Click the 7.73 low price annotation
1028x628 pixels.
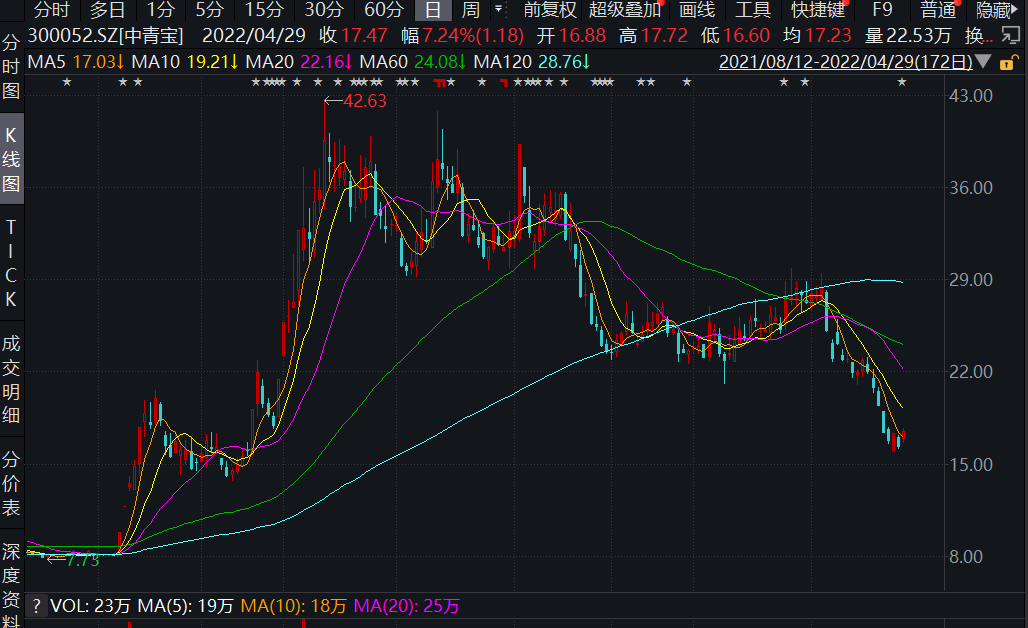click(83, 560)
